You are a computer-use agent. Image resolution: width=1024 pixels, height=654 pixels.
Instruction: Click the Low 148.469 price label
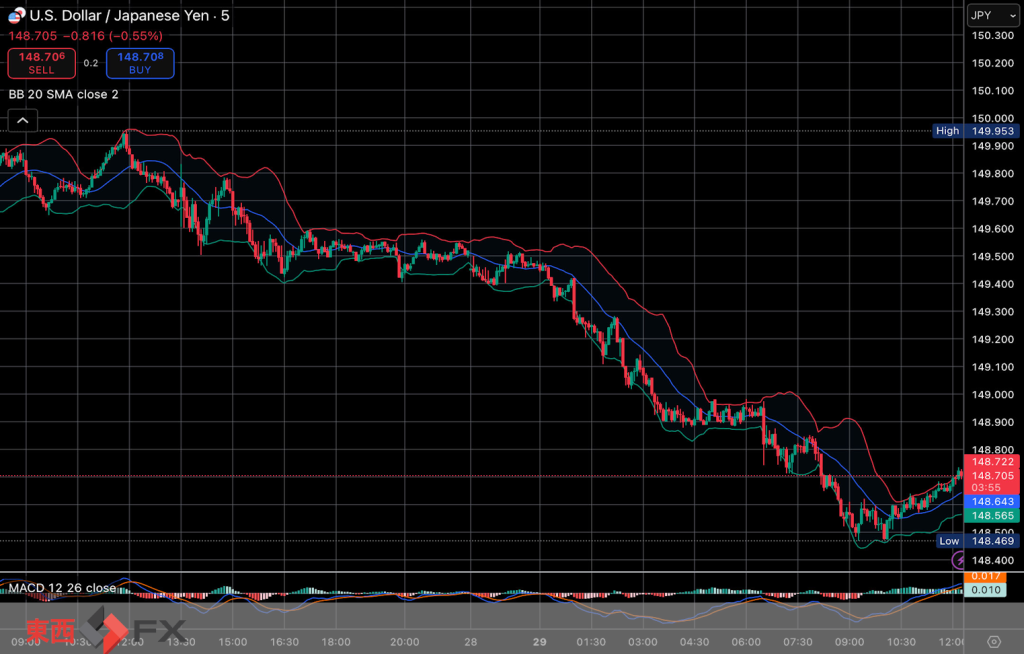coord(977,541)
